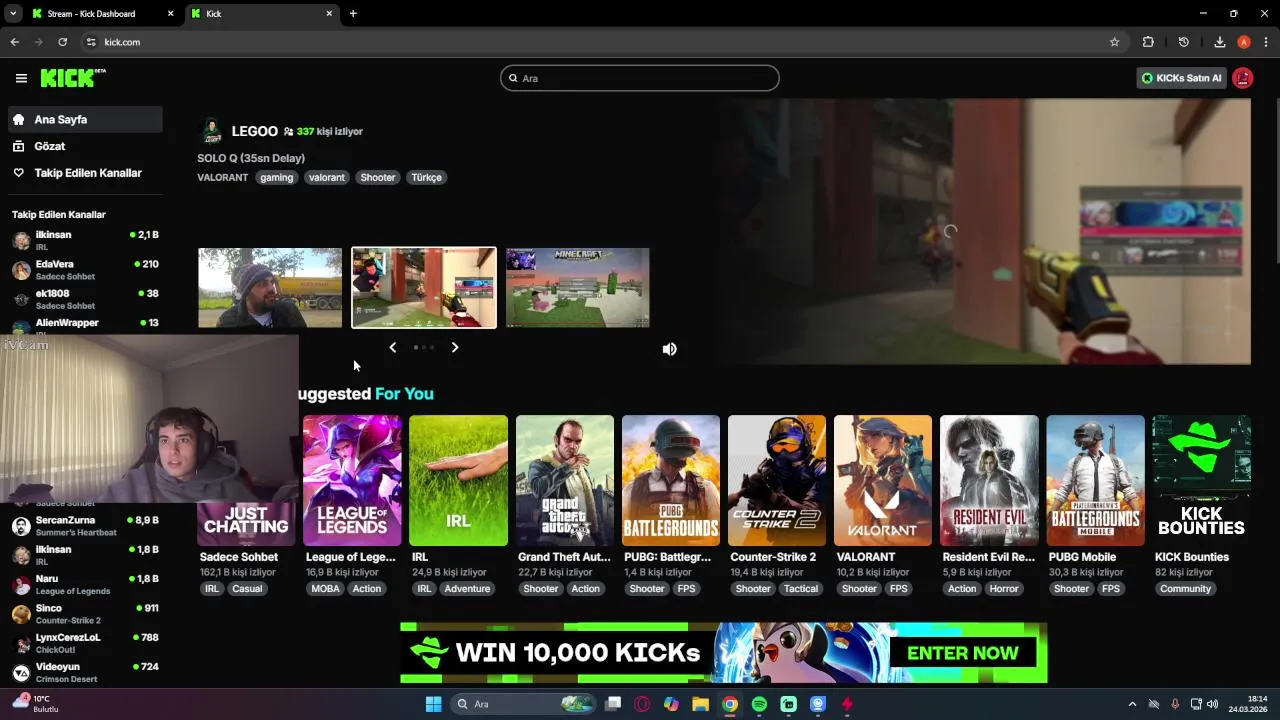1280x720 pixels.
Task: Open Counter-Strike 2 category card
Action: pyautogui.click(x=777, y=480)
